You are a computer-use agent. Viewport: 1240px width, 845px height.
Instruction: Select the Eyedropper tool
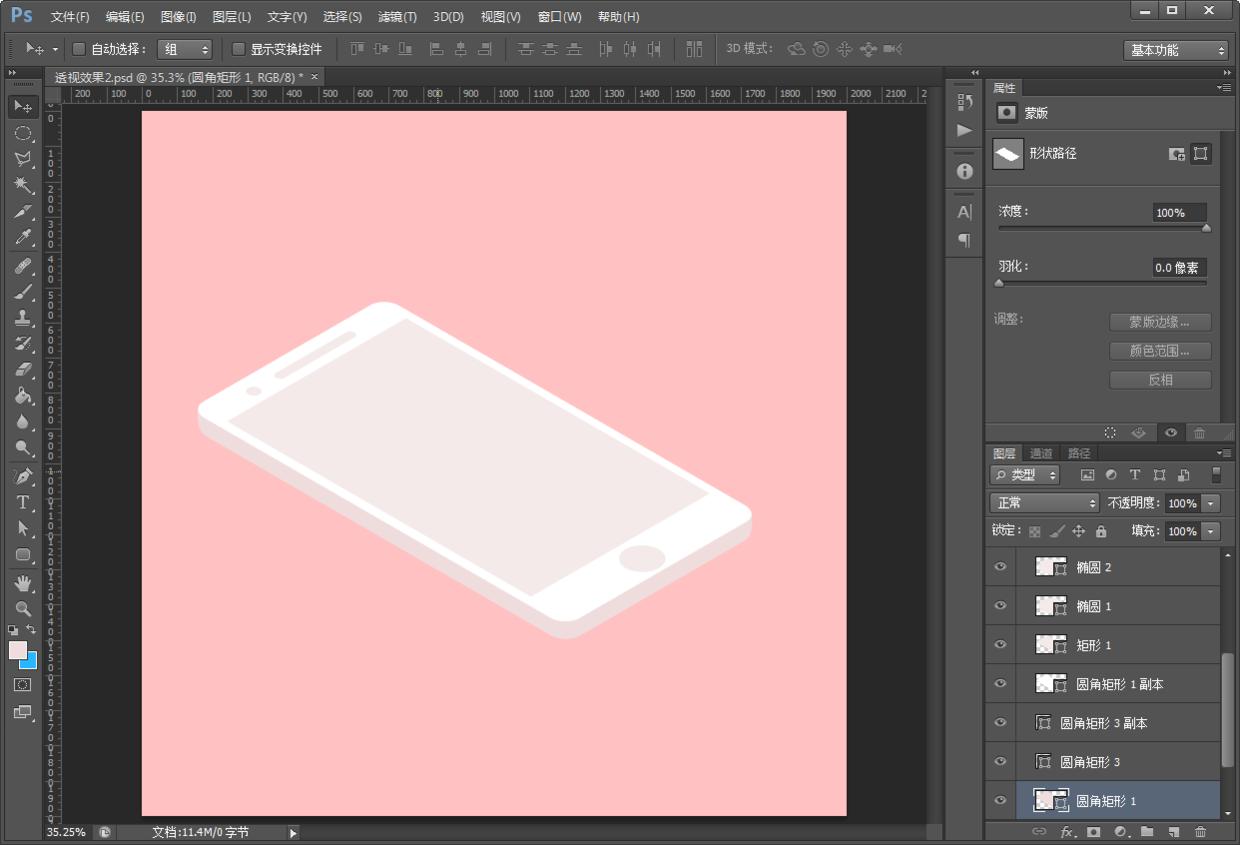[23, 238]
